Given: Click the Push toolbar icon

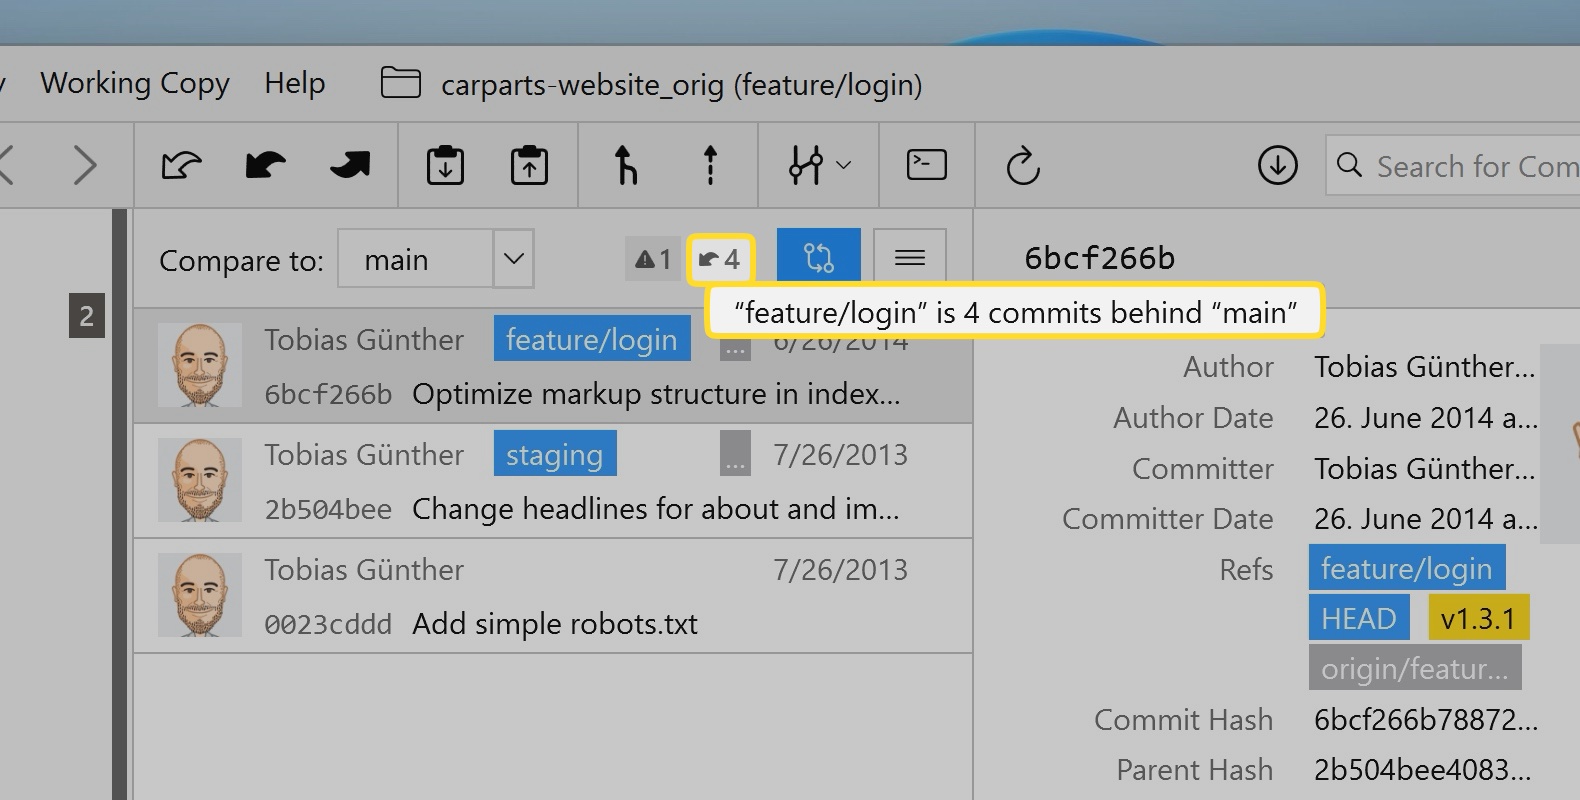Looking at the screenshot, I should pyautogui.click(x=349, y=165).
